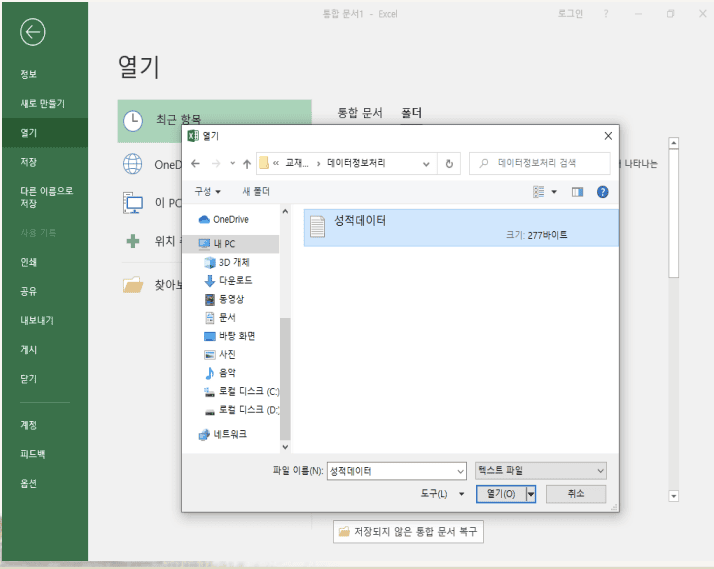Image resolution: width=714 pixels, height=569 pixels.
Task: Click the 새 폴더 button
Action: click(257, 191)
